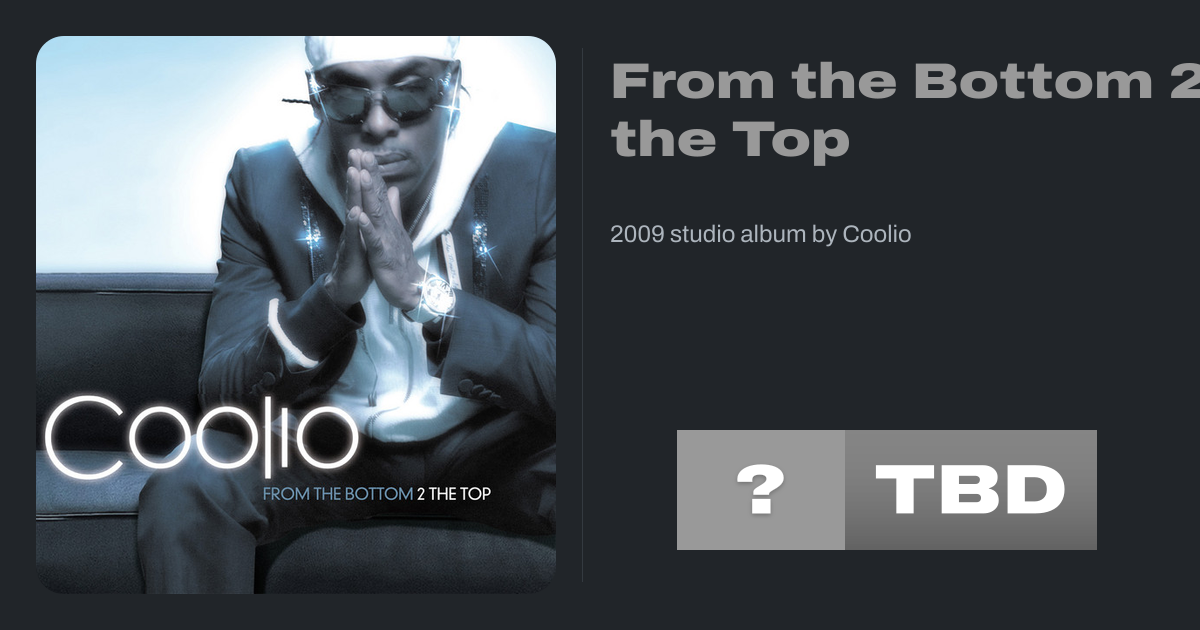Click the sparkling wristwatch on the cover

(437, 293)
